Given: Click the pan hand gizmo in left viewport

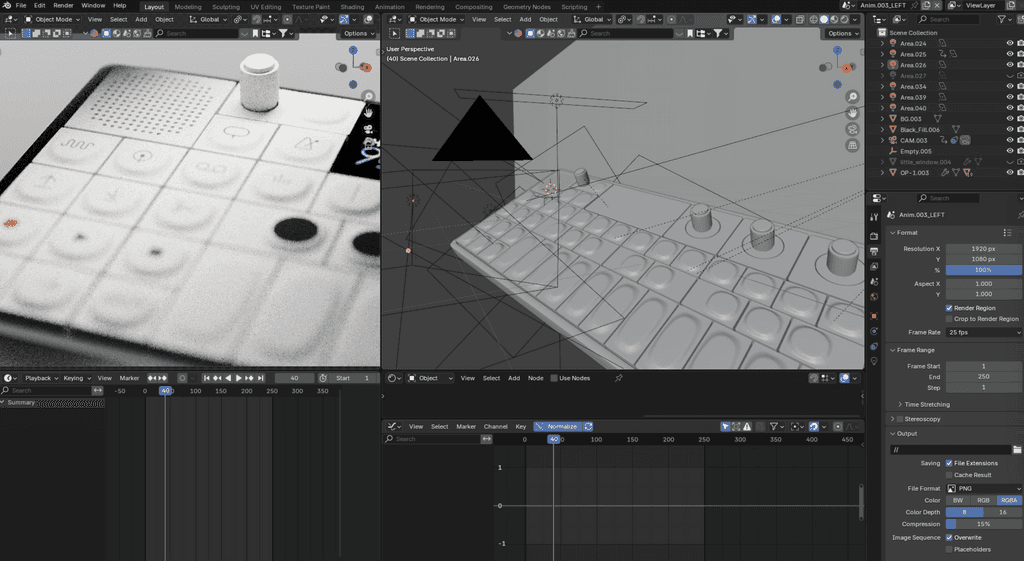Looking at the screenshot, I should click(368, 112).
